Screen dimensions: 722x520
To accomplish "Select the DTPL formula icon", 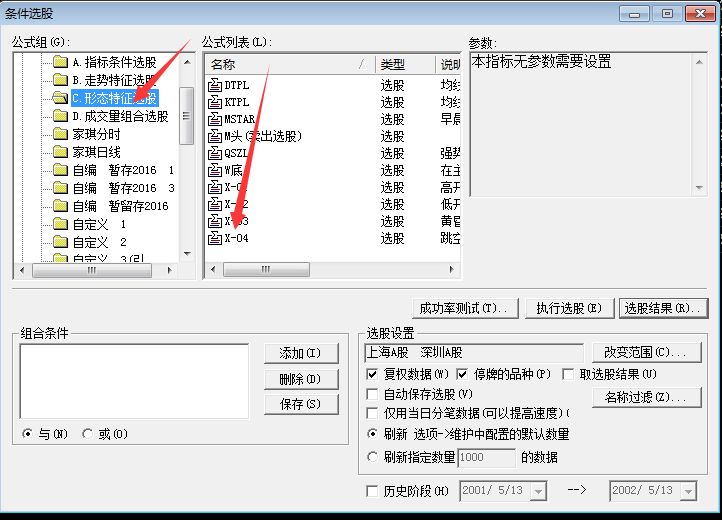I will tap(214, 86).
